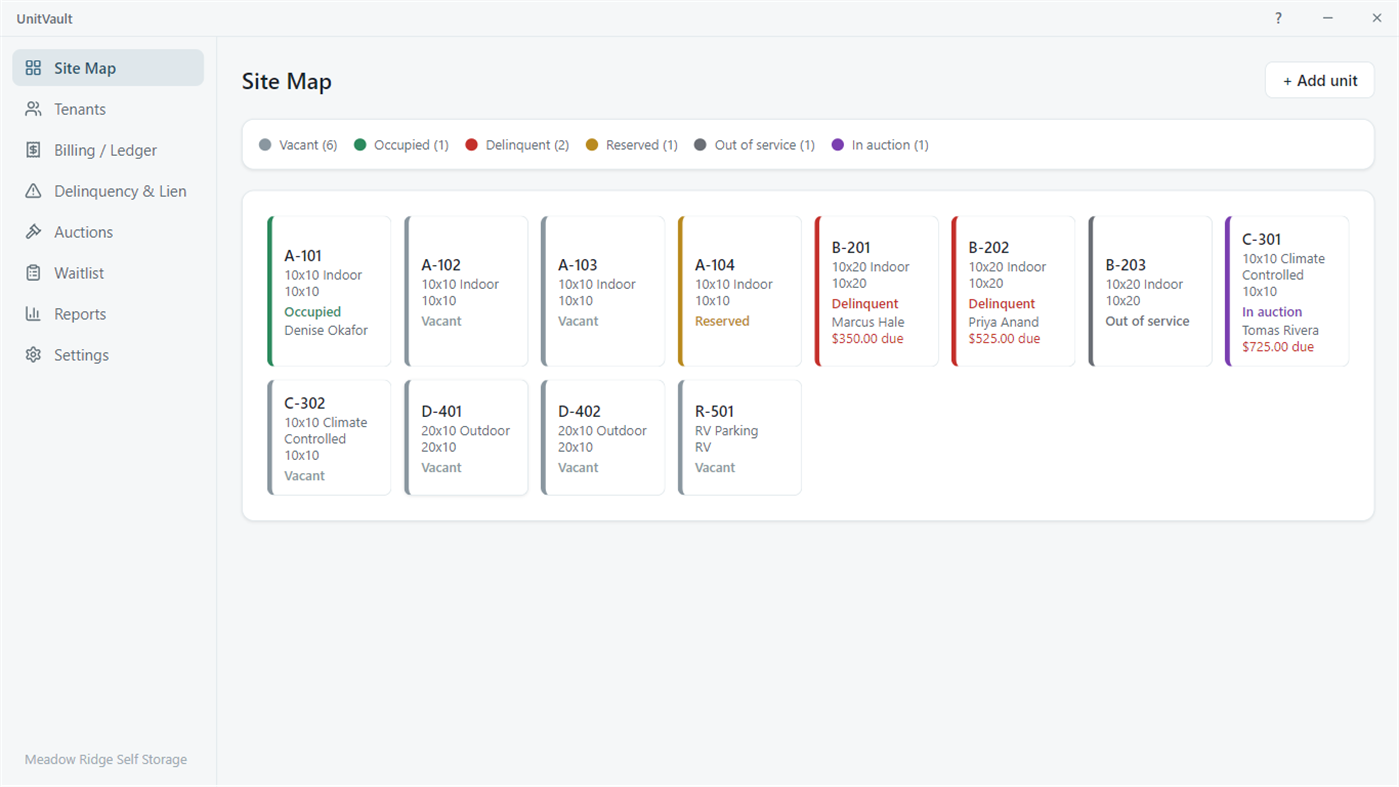Filter by In auction (1) legend
Screen dimensions: 1399x787
click(880, 145)
